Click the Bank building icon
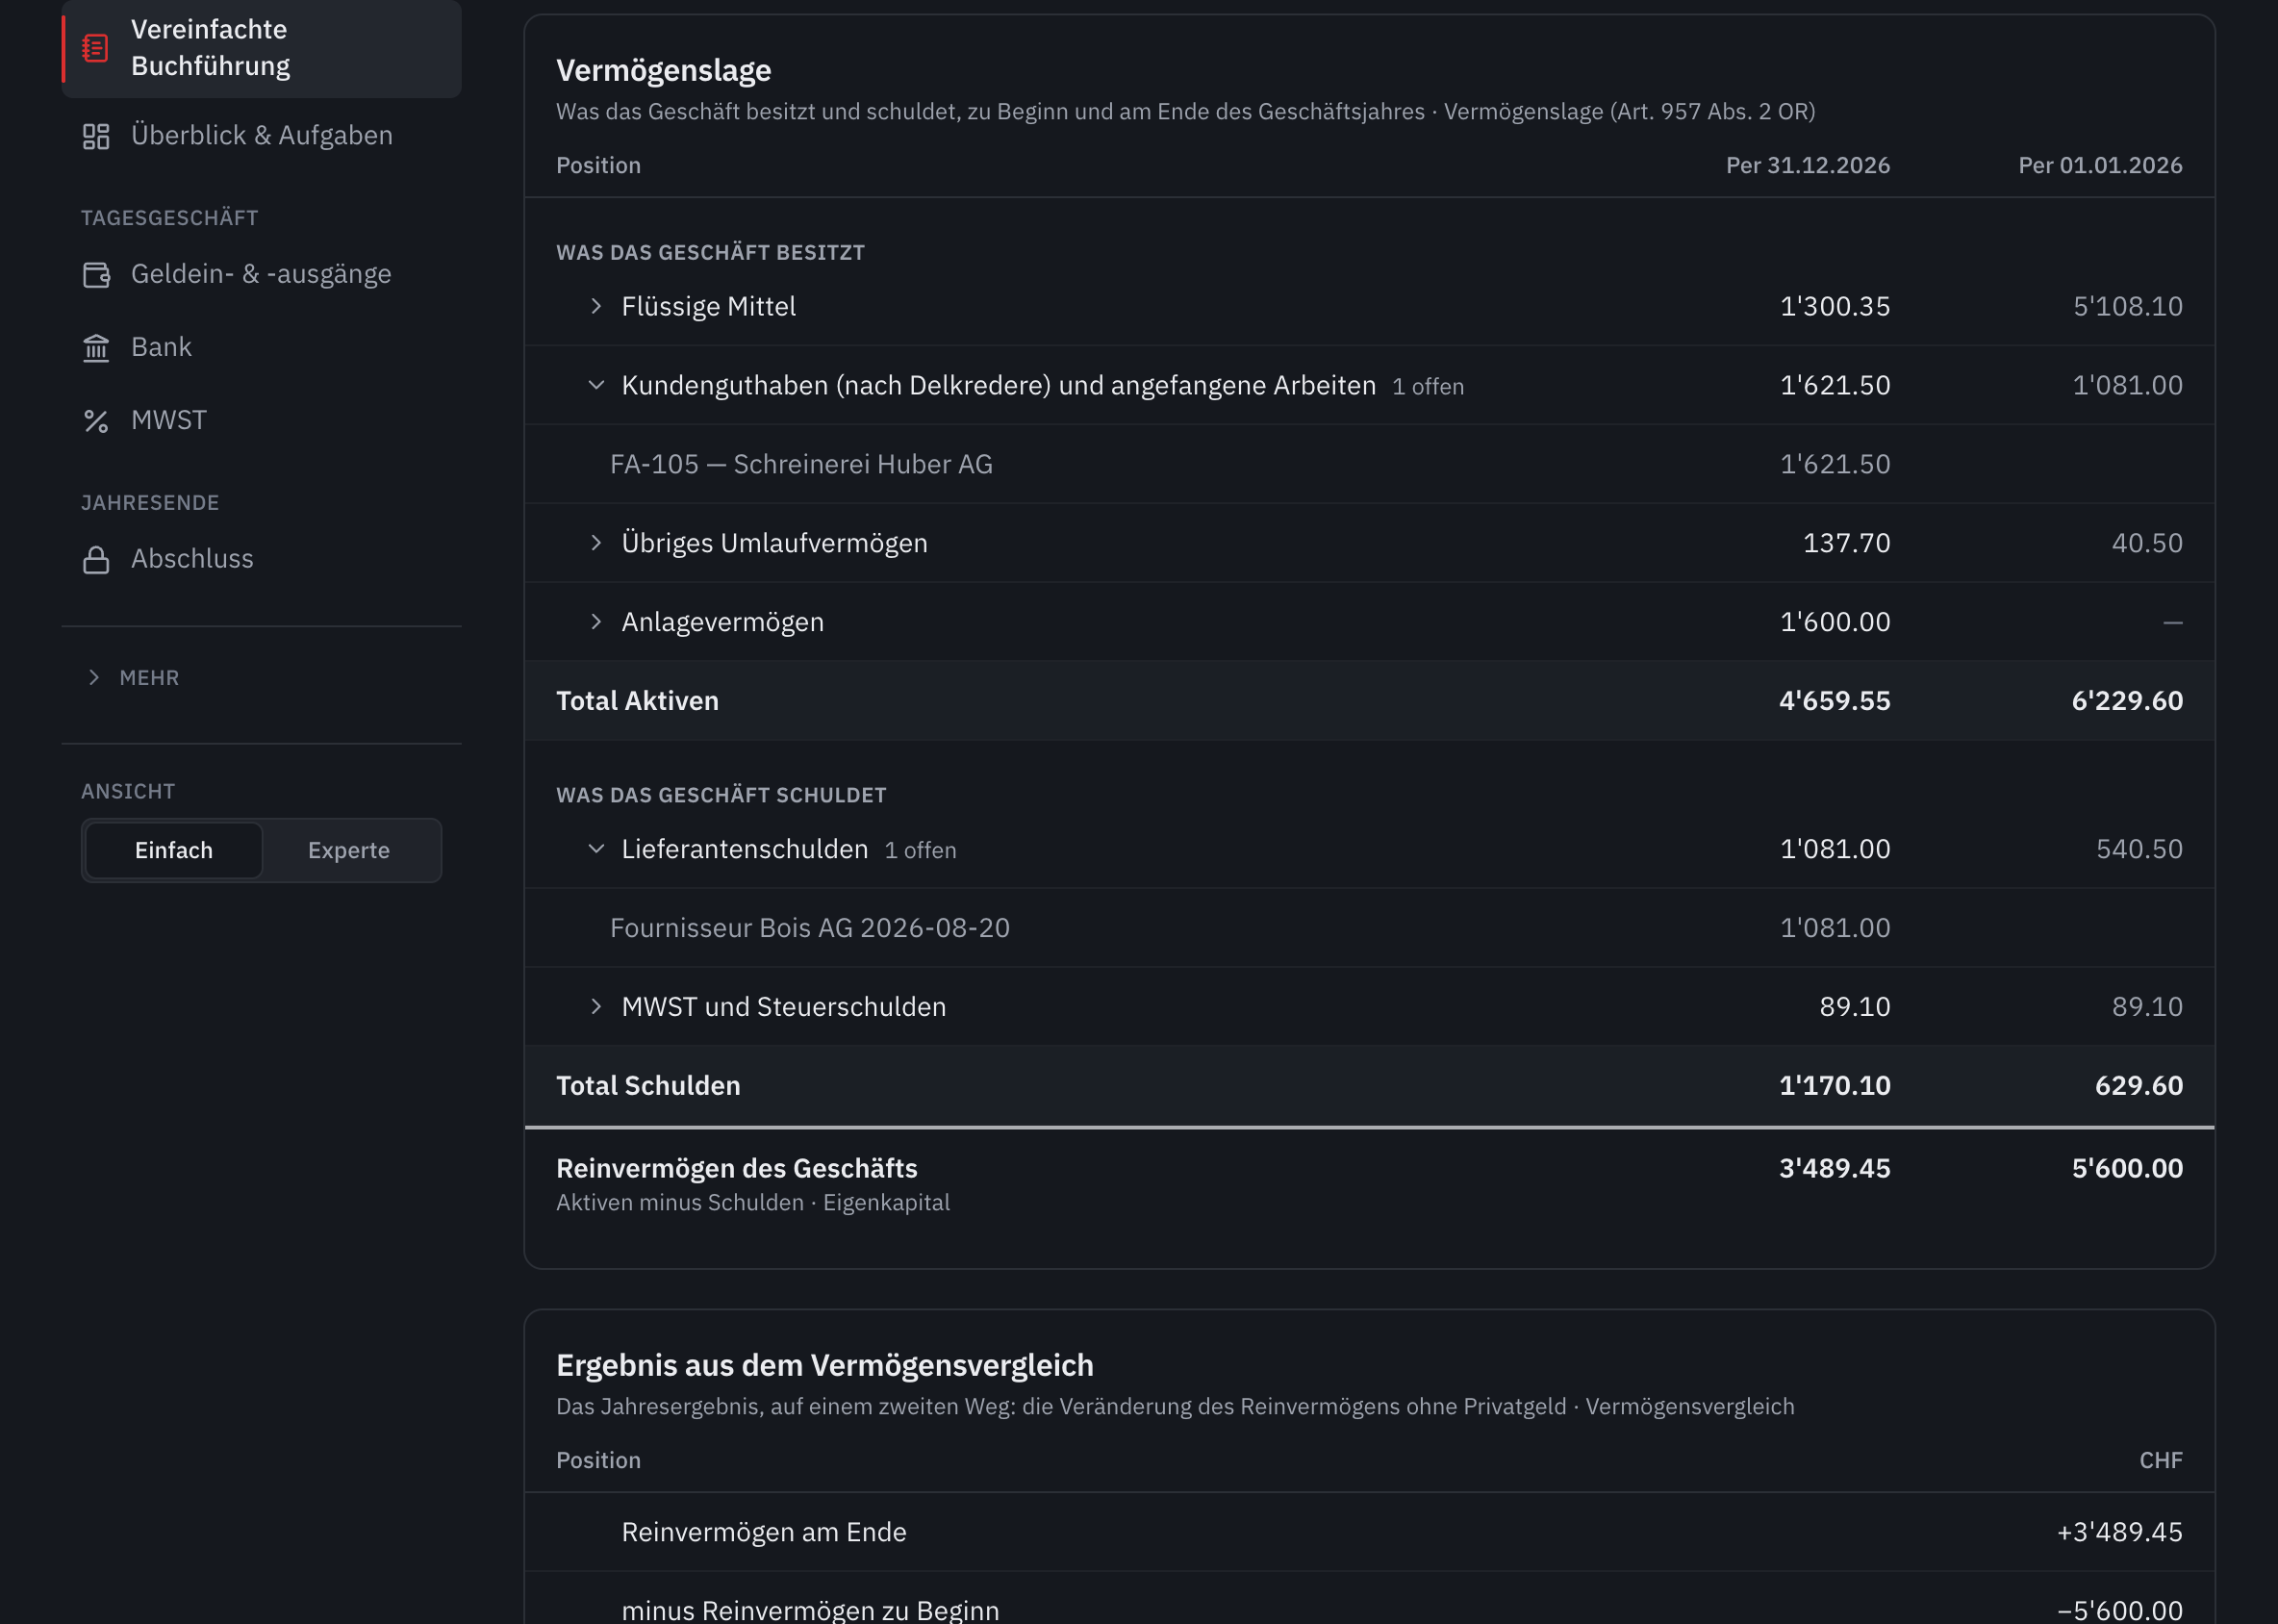The width and height of the screenshot is (2278, 1624). point(96,347)
